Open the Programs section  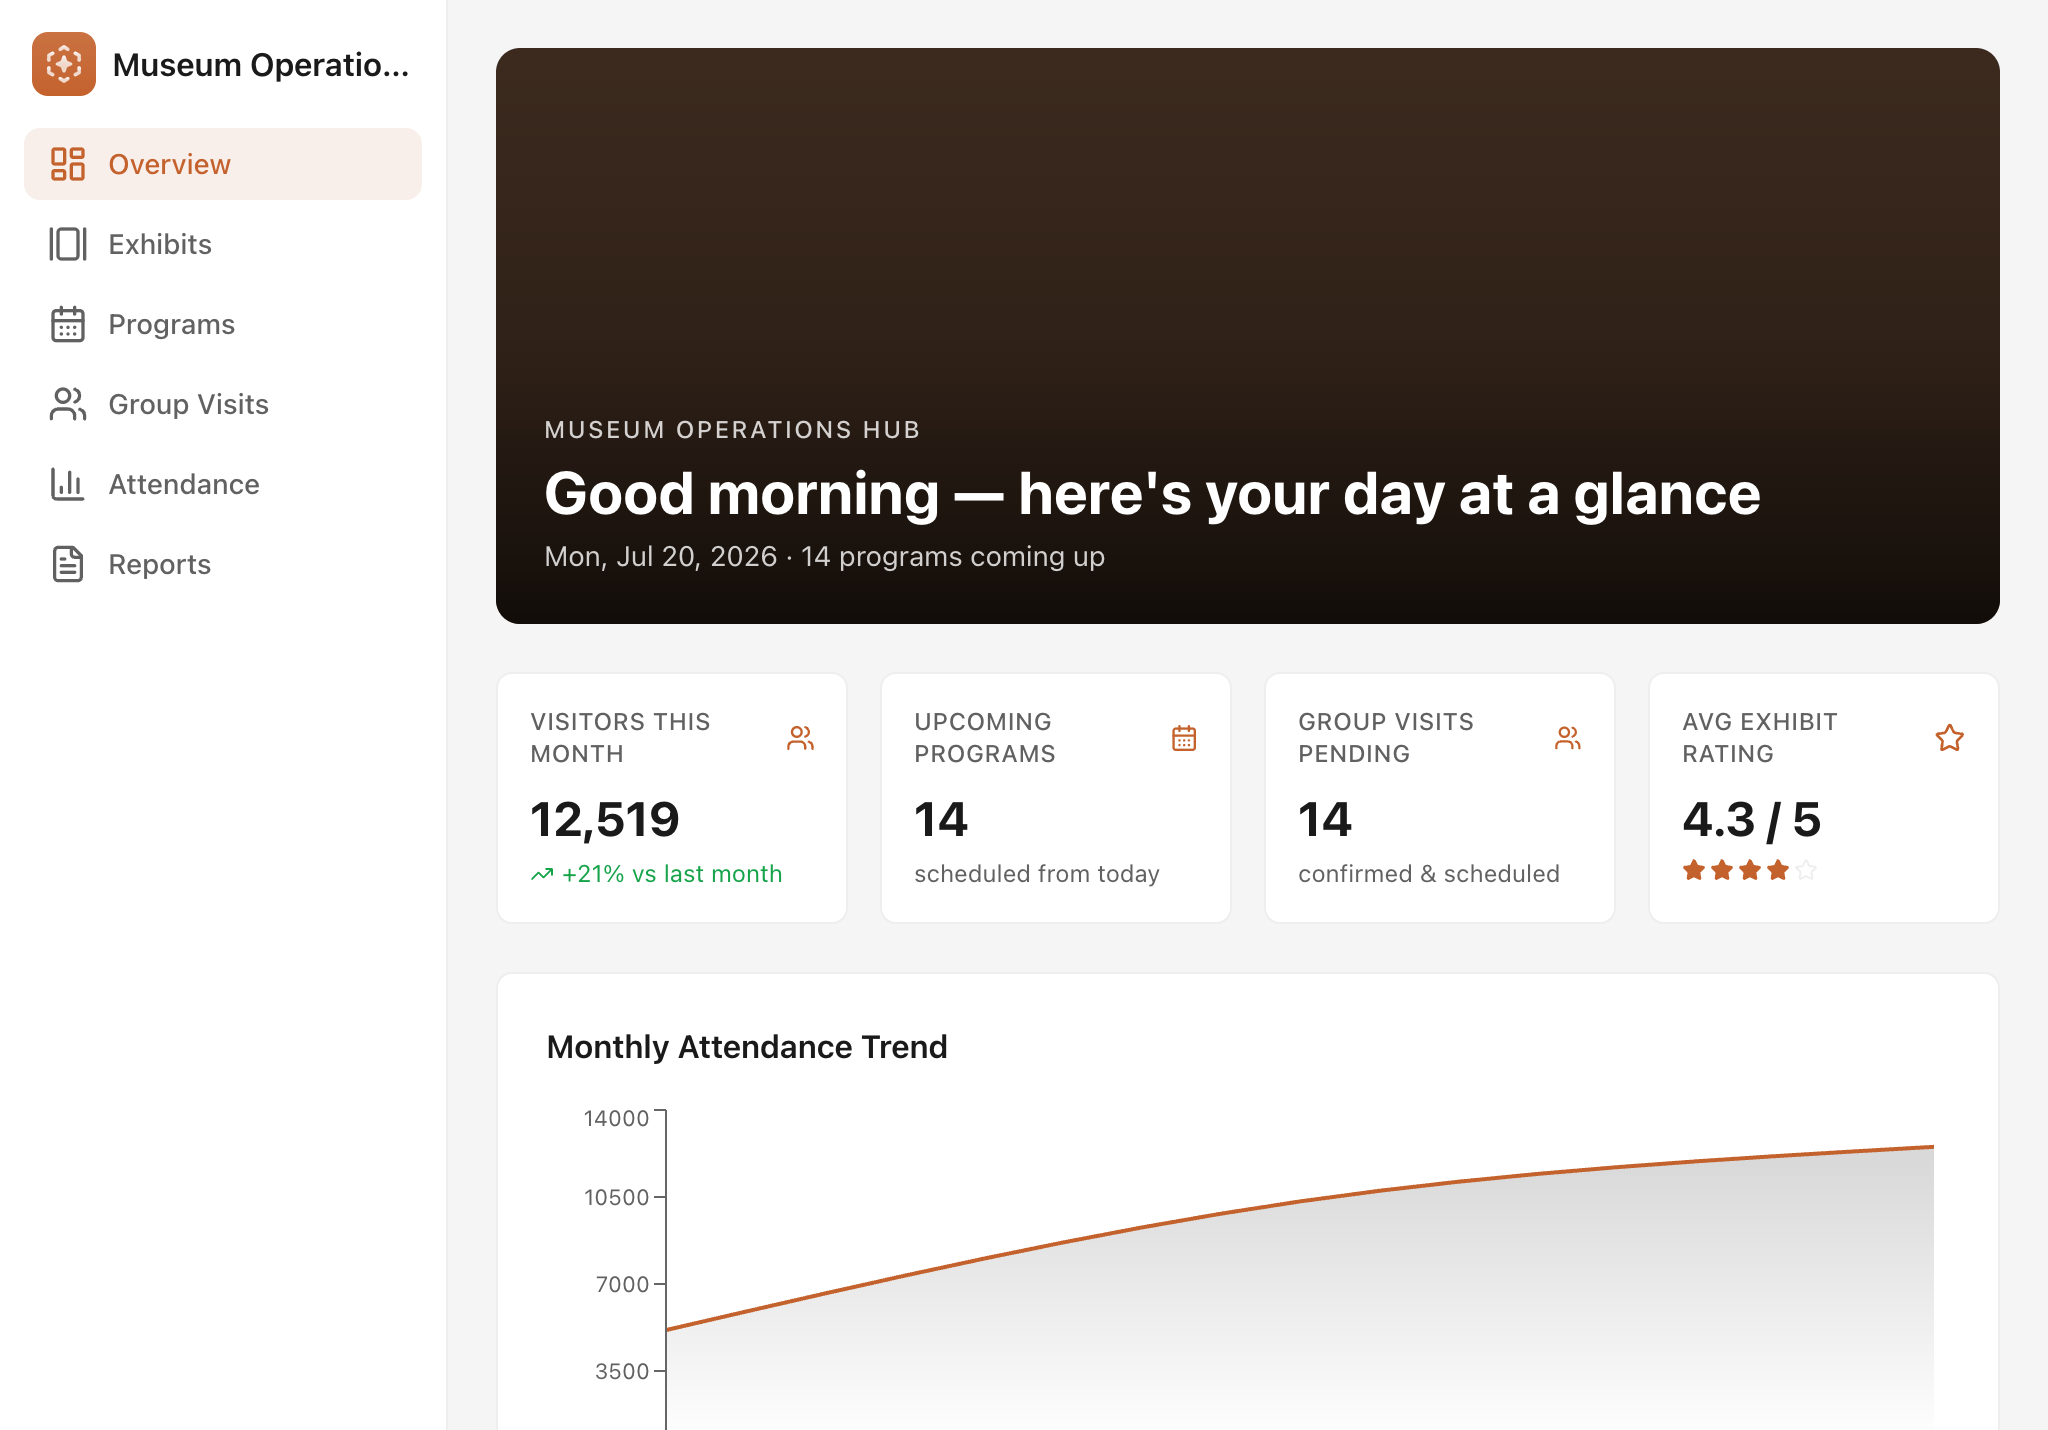pyautogui.click(x=223, y=324)
